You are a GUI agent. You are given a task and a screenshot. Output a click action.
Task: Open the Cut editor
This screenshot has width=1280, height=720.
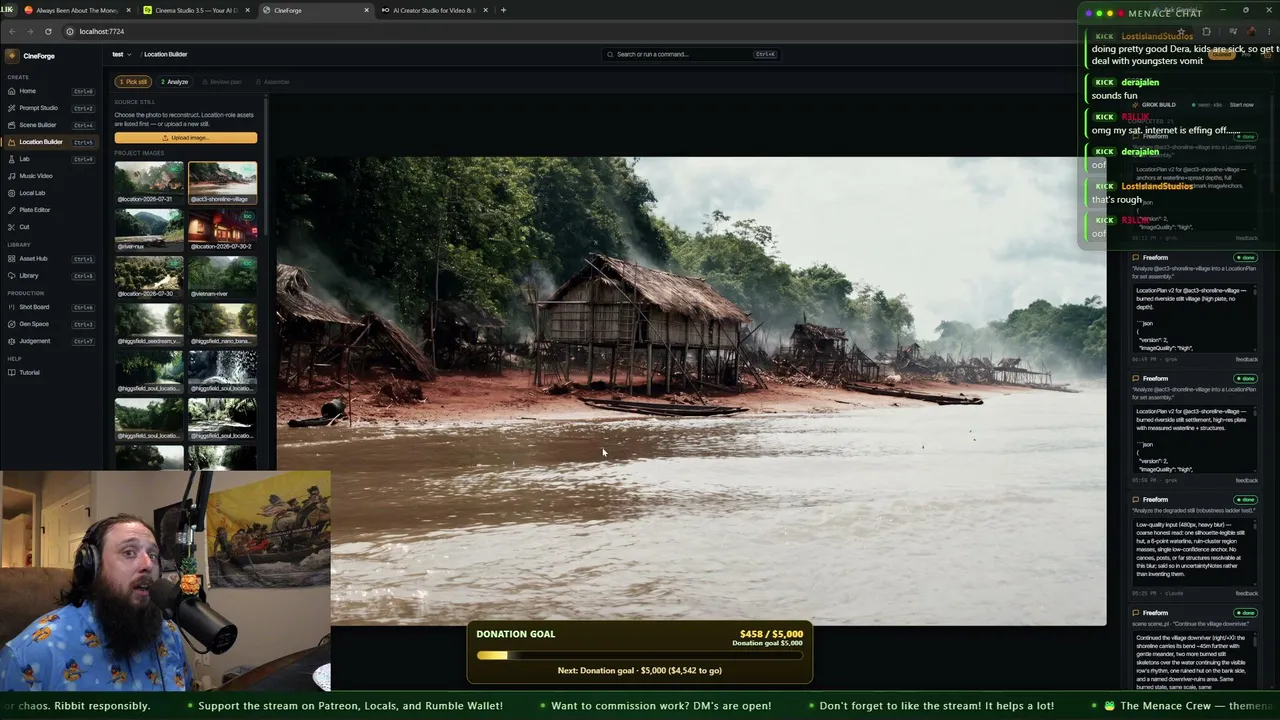pyautogui.click(x=50, y=227)
